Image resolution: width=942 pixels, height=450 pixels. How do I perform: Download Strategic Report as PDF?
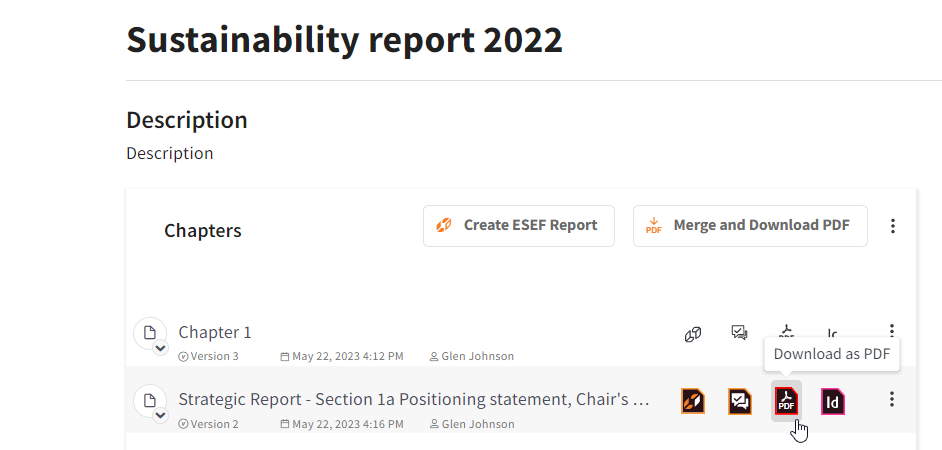(x=786, y=401)
